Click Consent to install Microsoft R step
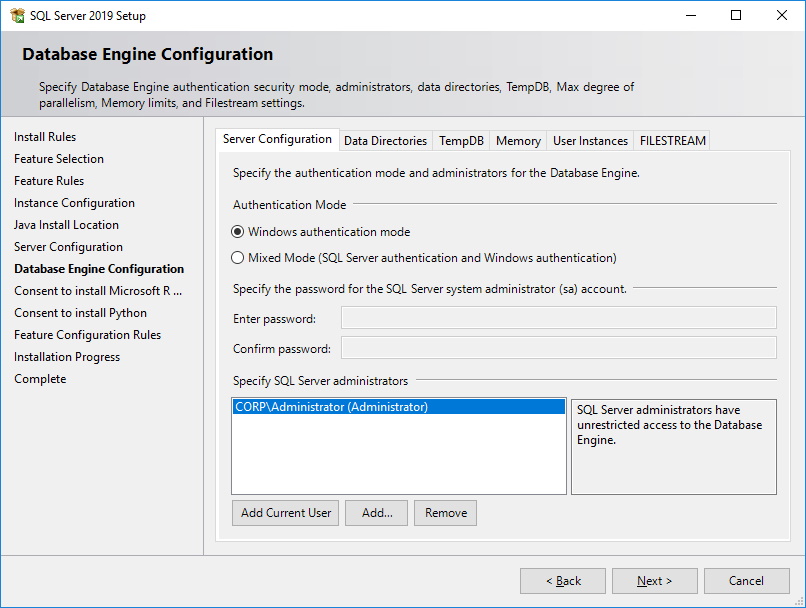Viewport: 806px width, 608px height. (x=98, y=291)
